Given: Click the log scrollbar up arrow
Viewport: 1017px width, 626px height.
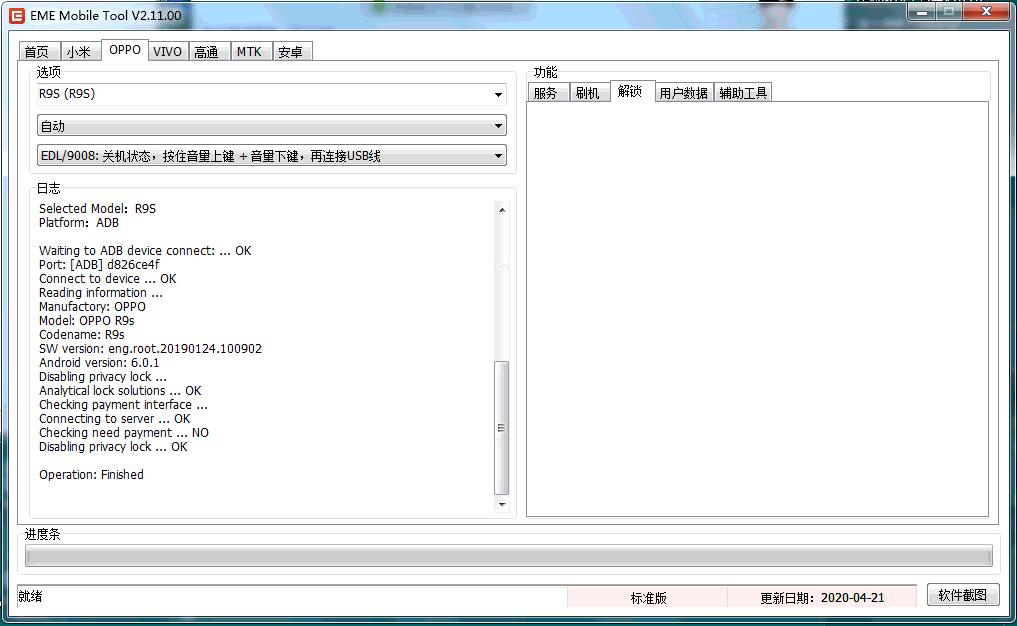Looking at the screenshot, I should tap(501, 210).
